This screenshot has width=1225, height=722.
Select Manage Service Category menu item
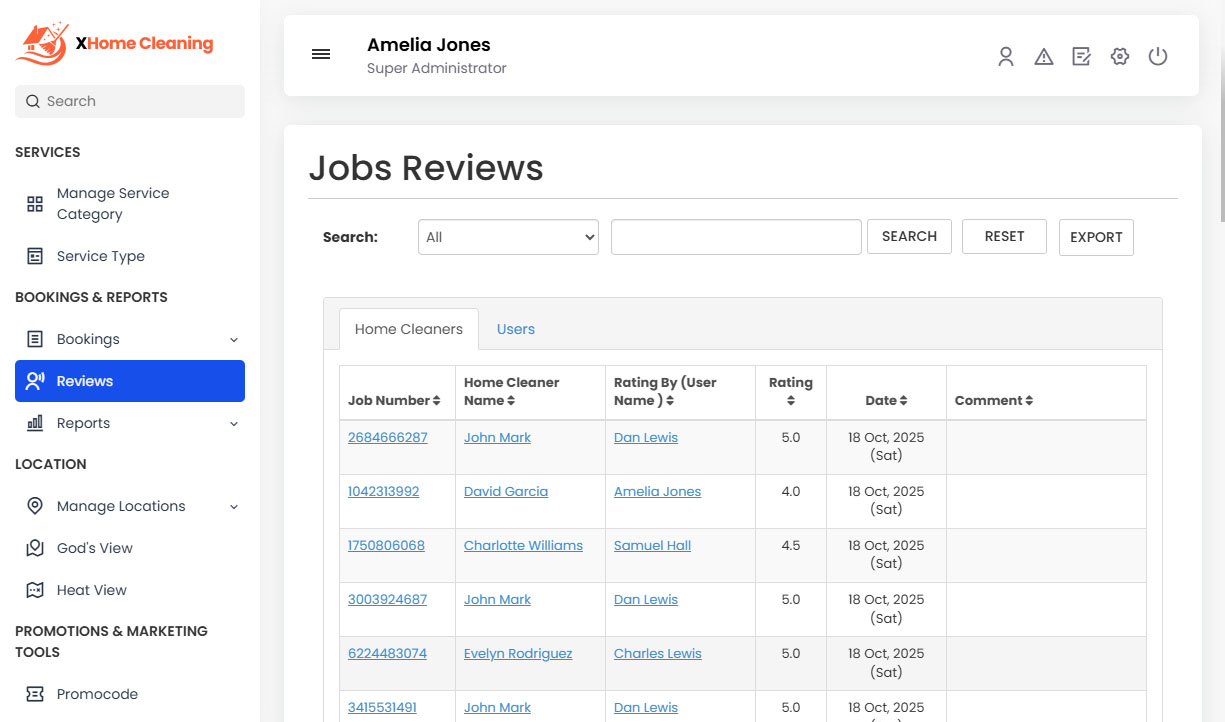click(x=112, y=204)
